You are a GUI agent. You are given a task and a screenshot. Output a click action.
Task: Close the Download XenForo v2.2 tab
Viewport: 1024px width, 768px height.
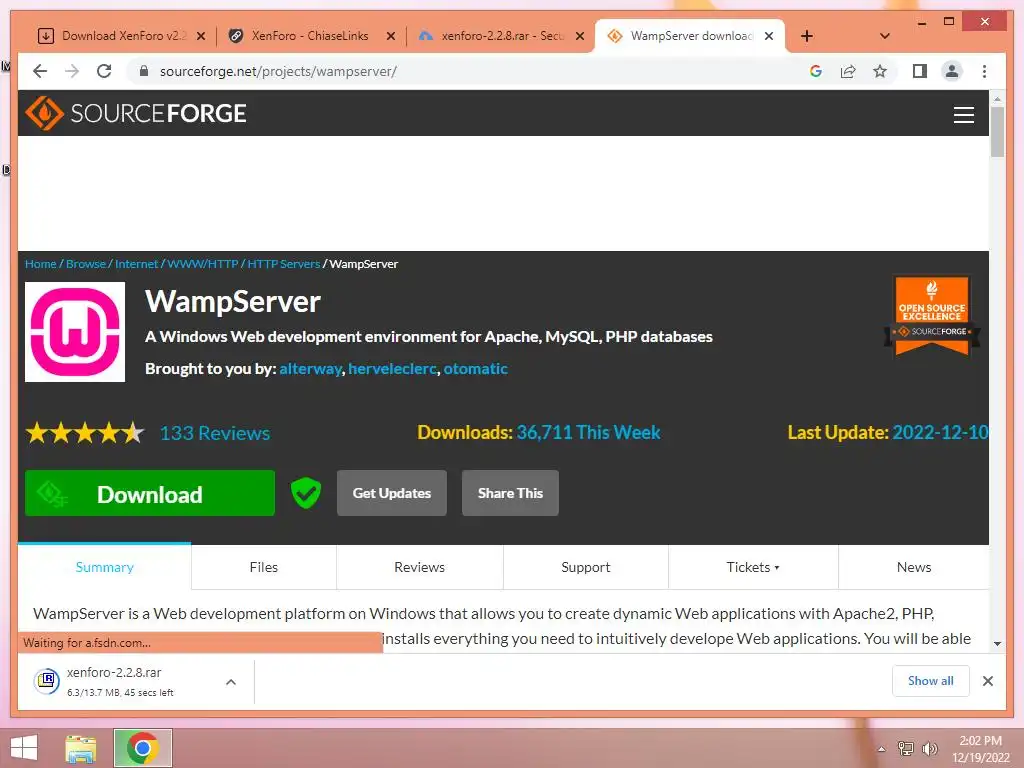[x=201, y=36]
